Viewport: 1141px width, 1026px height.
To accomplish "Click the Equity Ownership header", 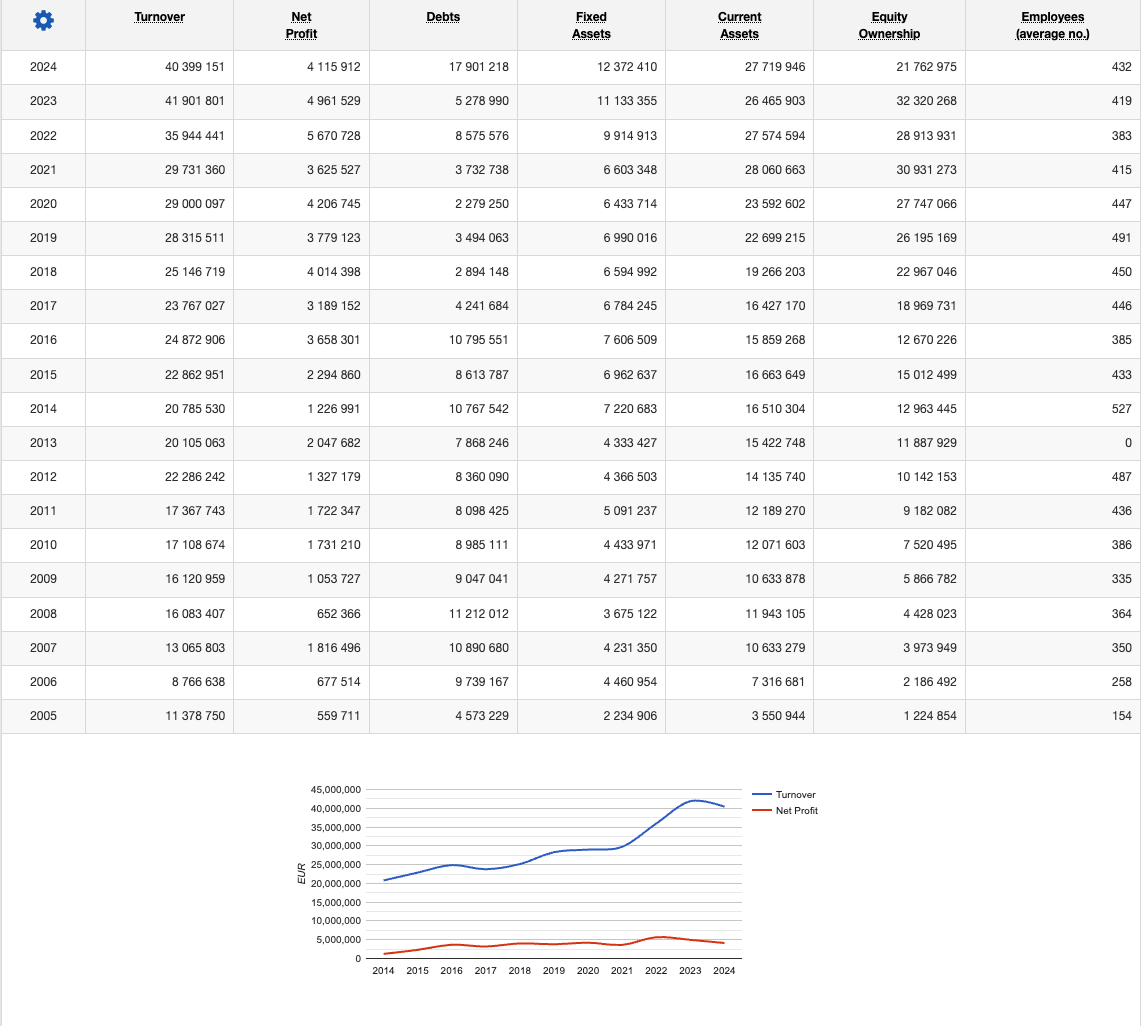I will pyautogui.click(x=889, y=25).
